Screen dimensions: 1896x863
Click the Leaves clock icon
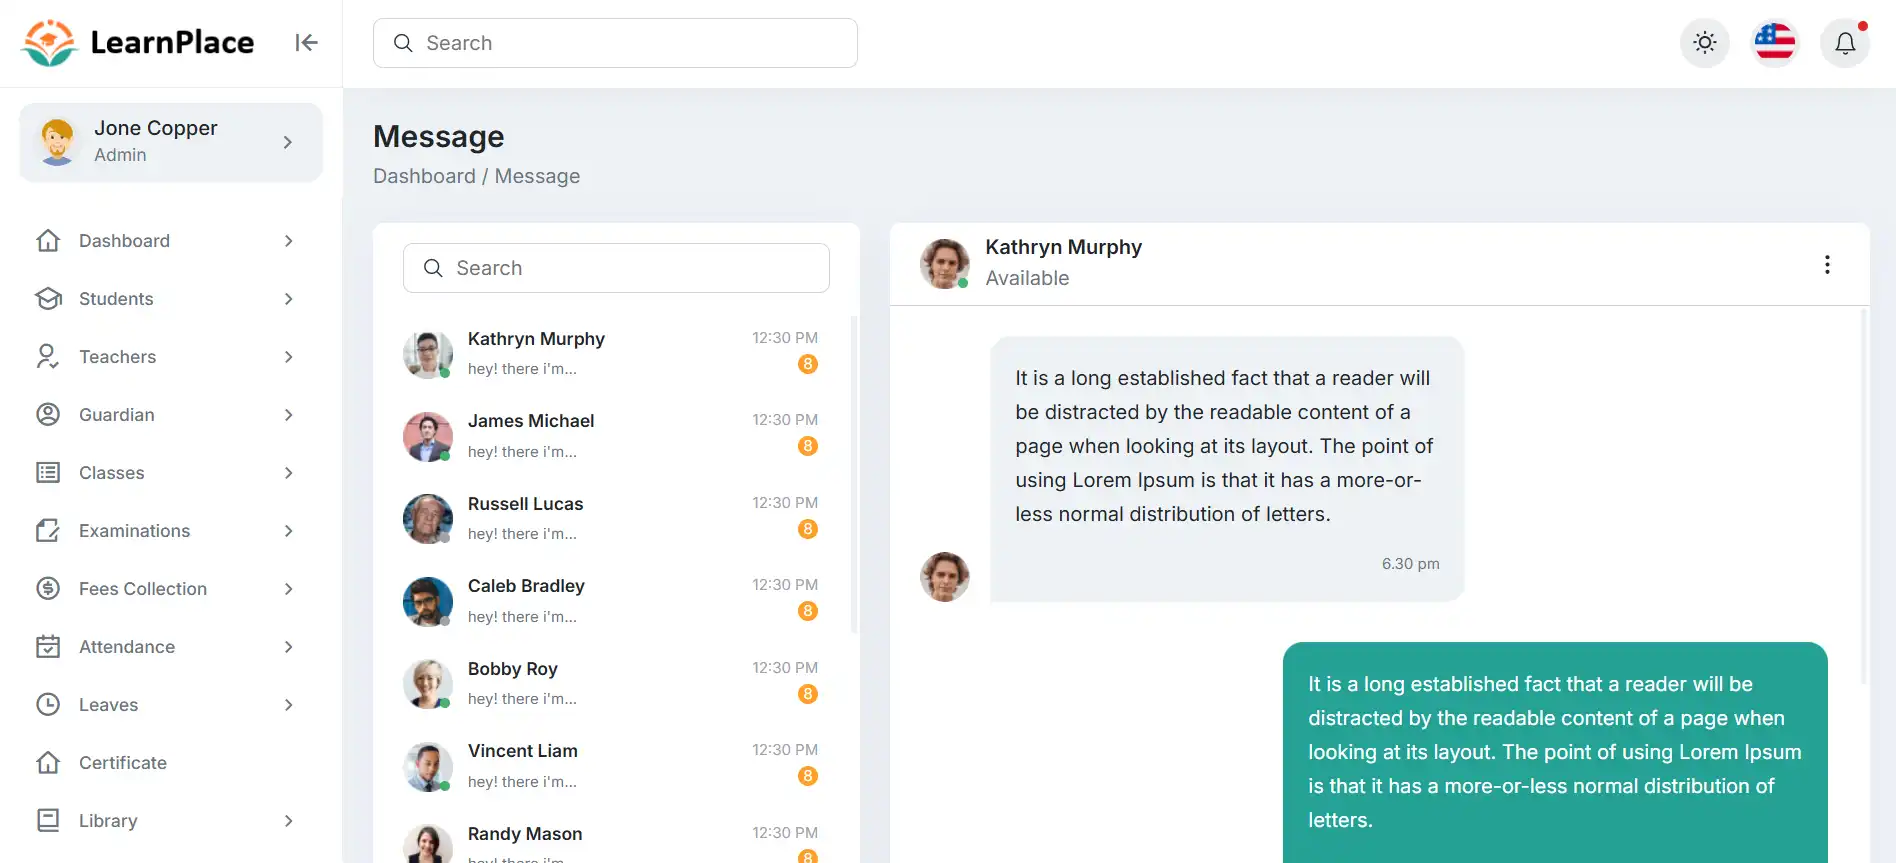click(x=48, y=705)
